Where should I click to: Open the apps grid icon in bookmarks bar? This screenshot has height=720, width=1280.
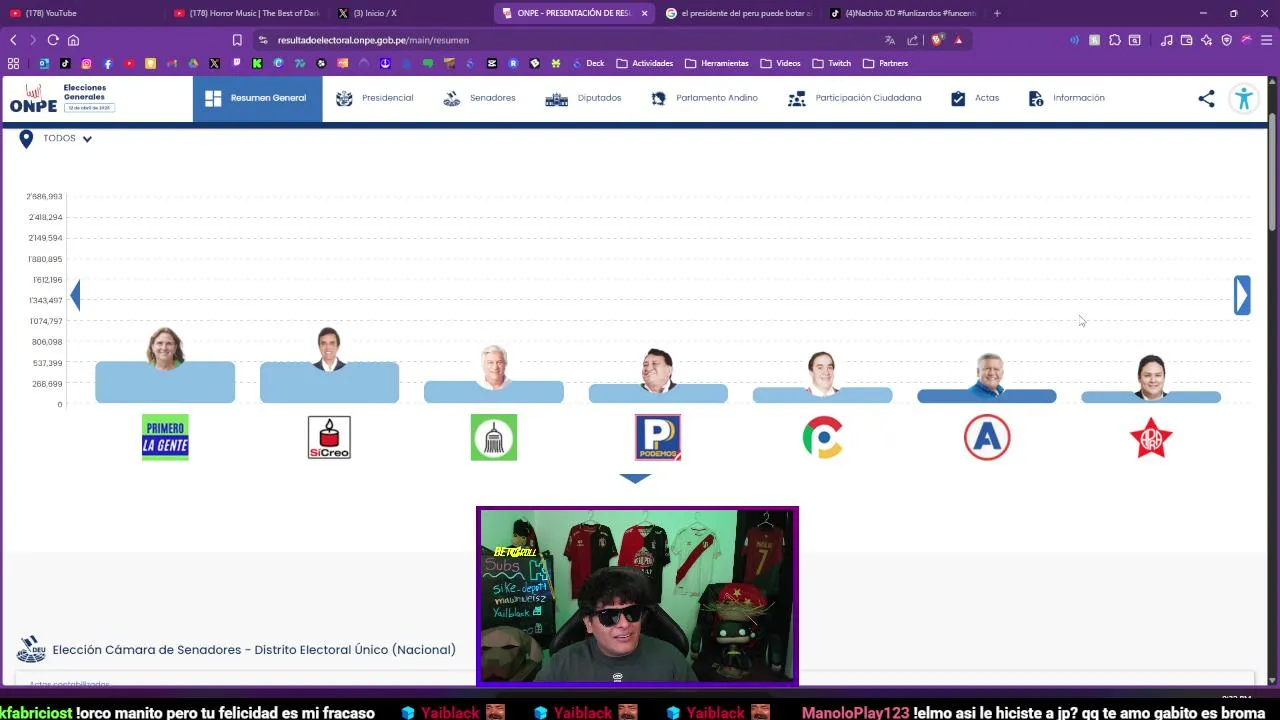(x=13, y=63)
